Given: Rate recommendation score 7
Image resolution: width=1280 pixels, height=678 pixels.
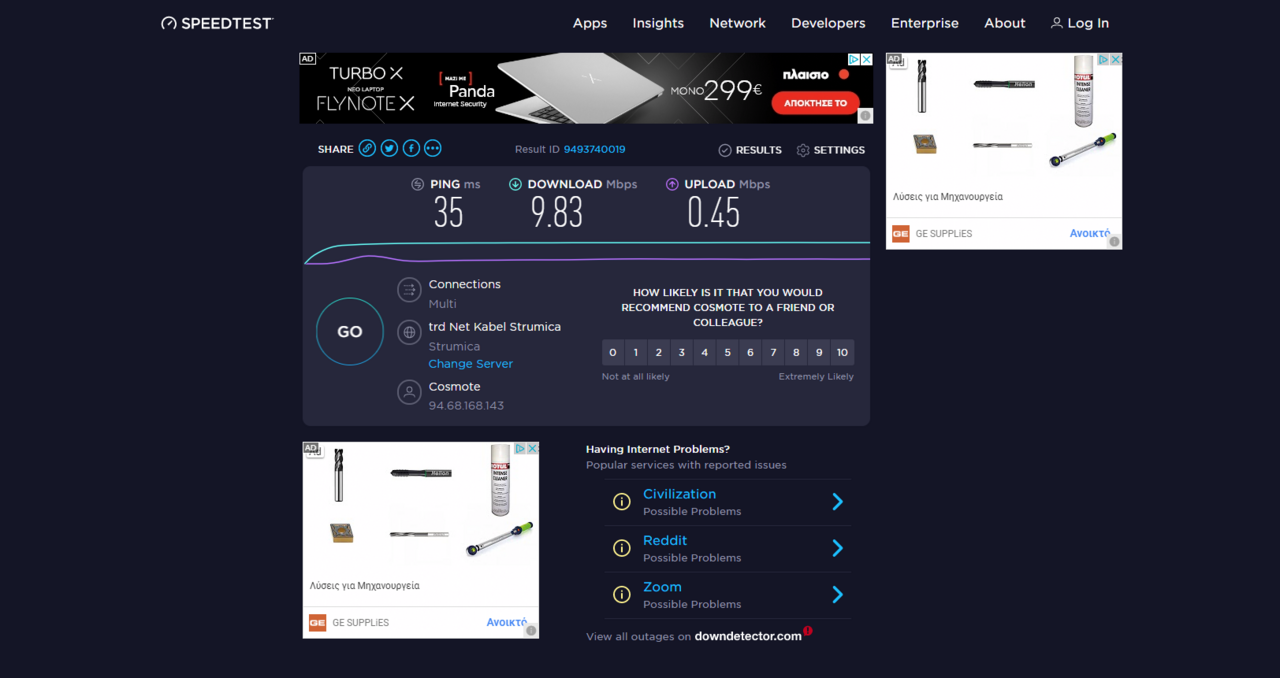Looking at the screenshot, I should (773, 352).
